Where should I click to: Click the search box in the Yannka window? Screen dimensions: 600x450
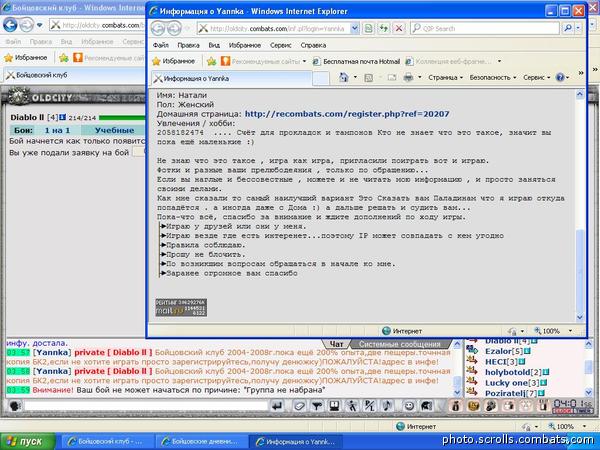pos(485,28)
